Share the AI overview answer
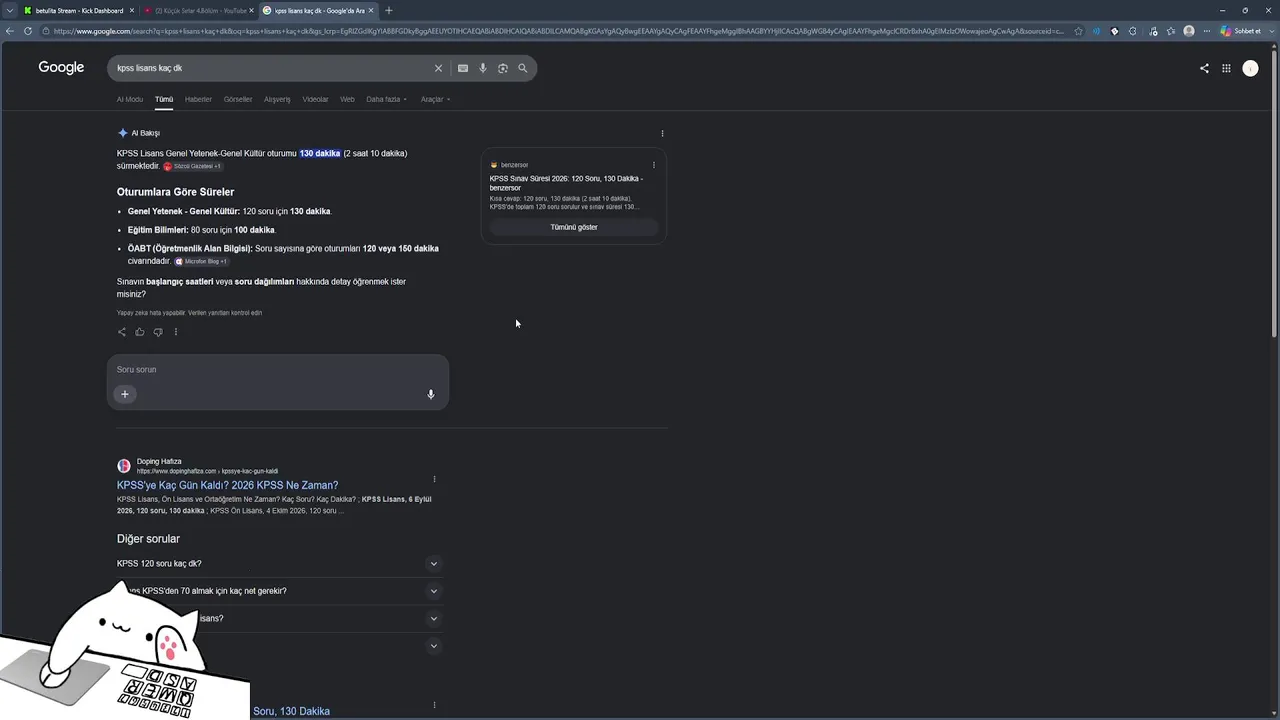Image resolution: width=1280 pixels, height=720 pixels. coord(122,332)
